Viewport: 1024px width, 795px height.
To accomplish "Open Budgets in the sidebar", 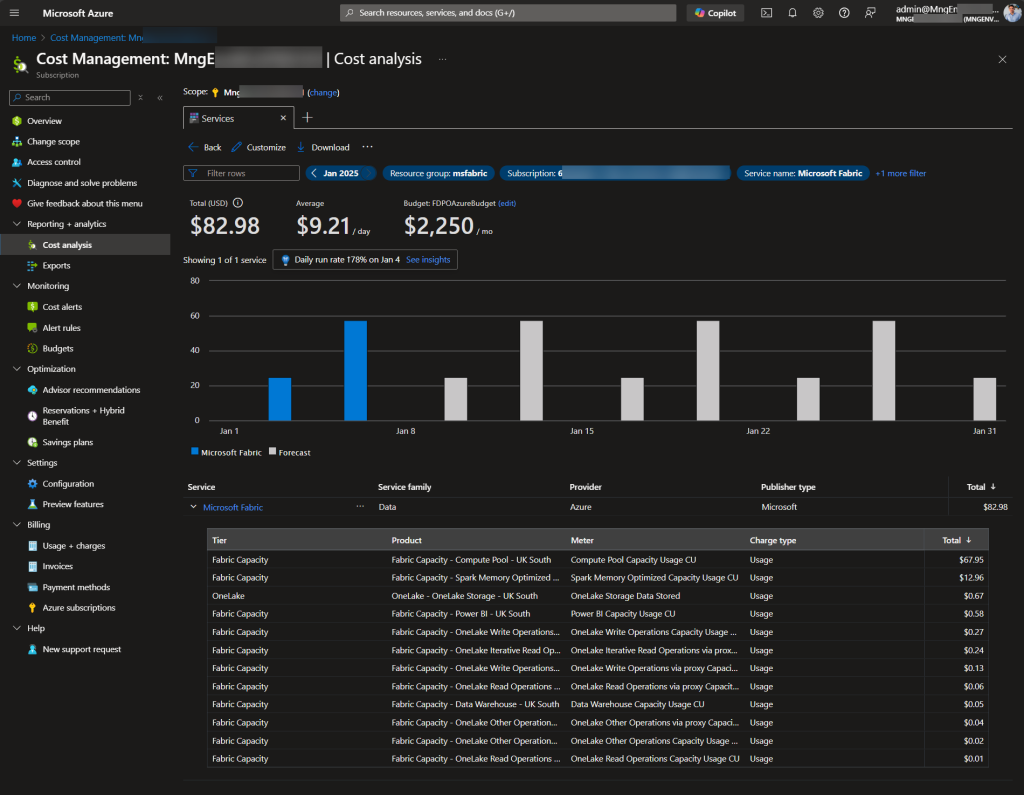I will [x=57, y=349].
